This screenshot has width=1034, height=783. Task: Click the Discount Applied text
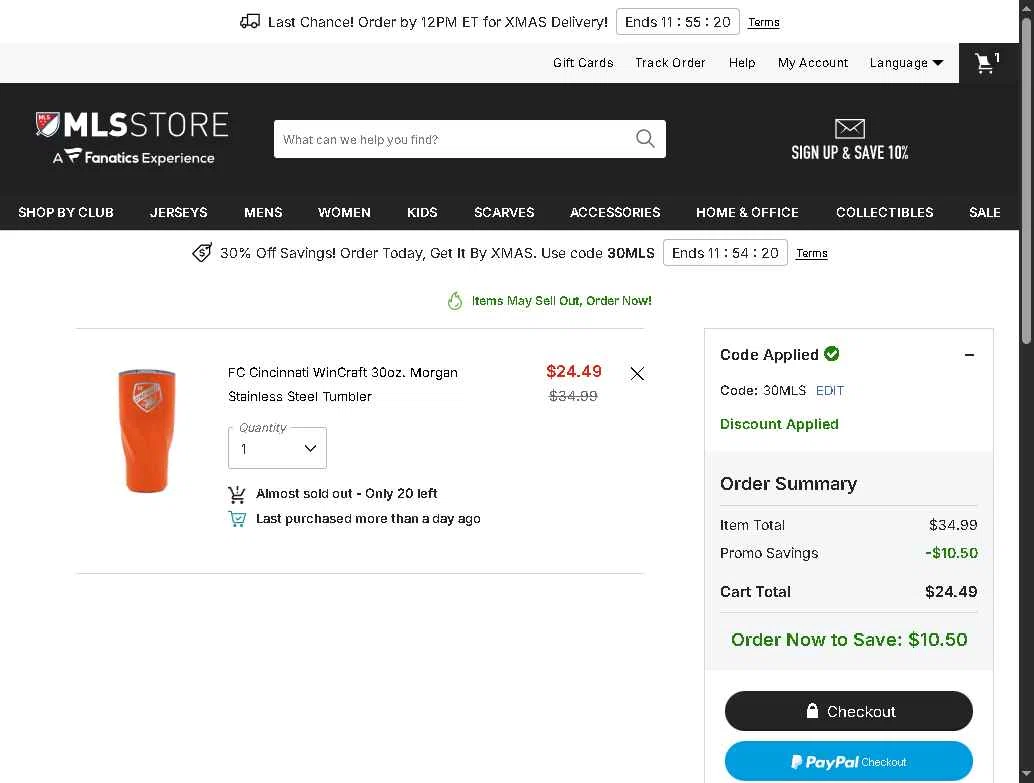[x=779, y=424]
